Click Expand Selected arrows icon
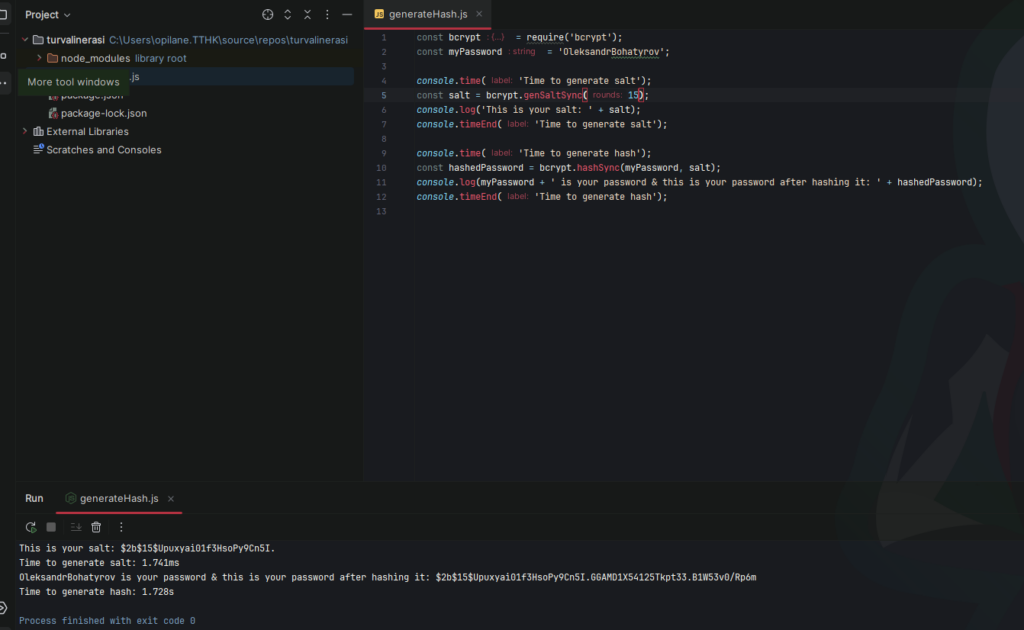 coord(287,14)
